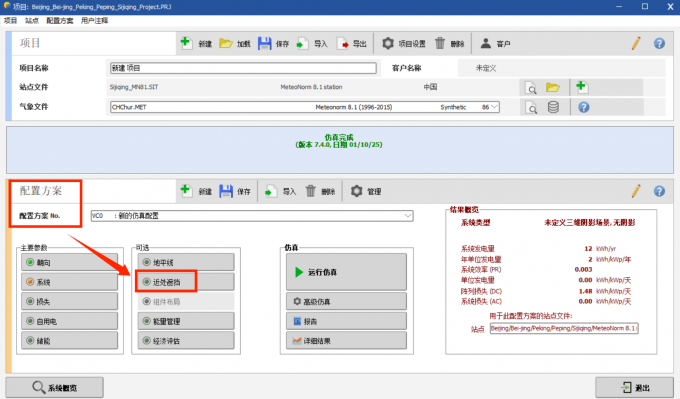This screenshot has height=399, width=680.
Task: Open Project Settings (项目设置) gear icon
Action: pos(388,43)
